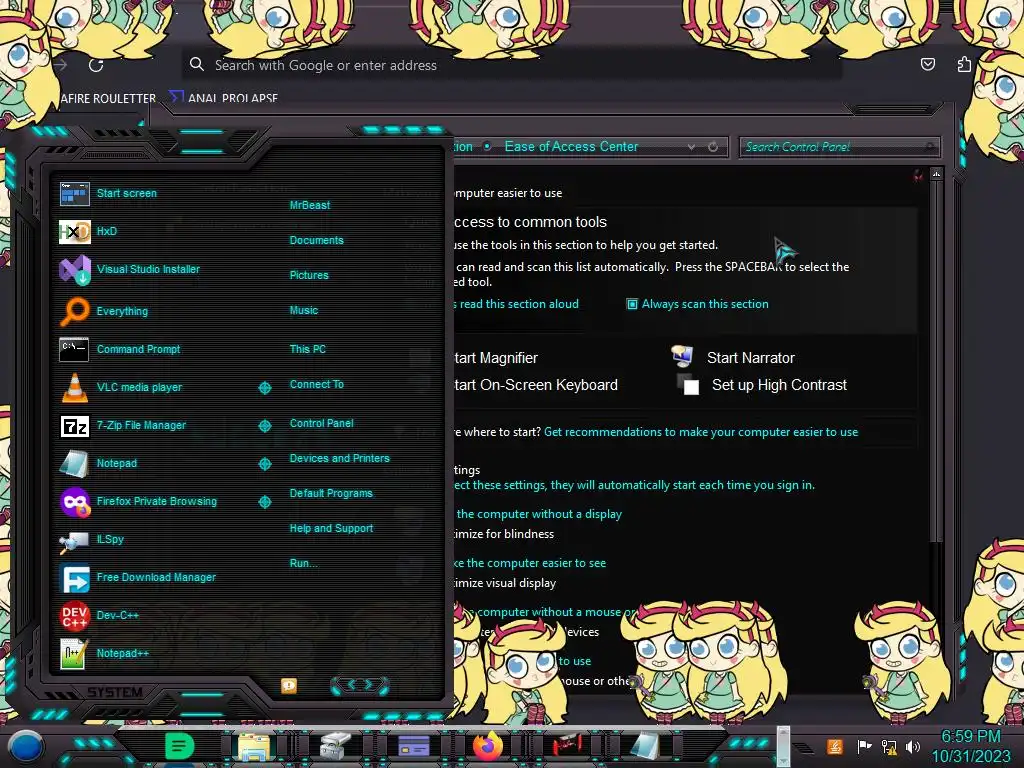This screenshot has width=1024, height=768.
Task: Click make computer easier to see link
Action: 530,563
